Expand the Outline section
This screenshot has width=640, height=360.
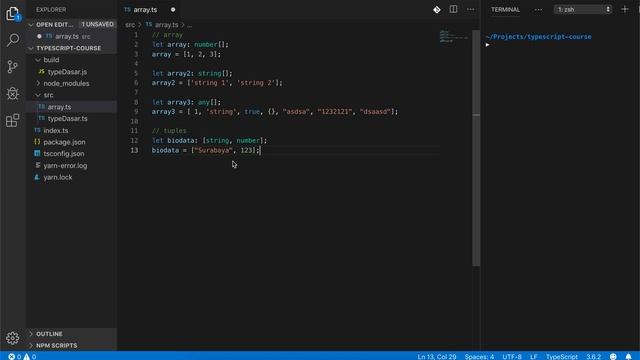coord(71,334)
